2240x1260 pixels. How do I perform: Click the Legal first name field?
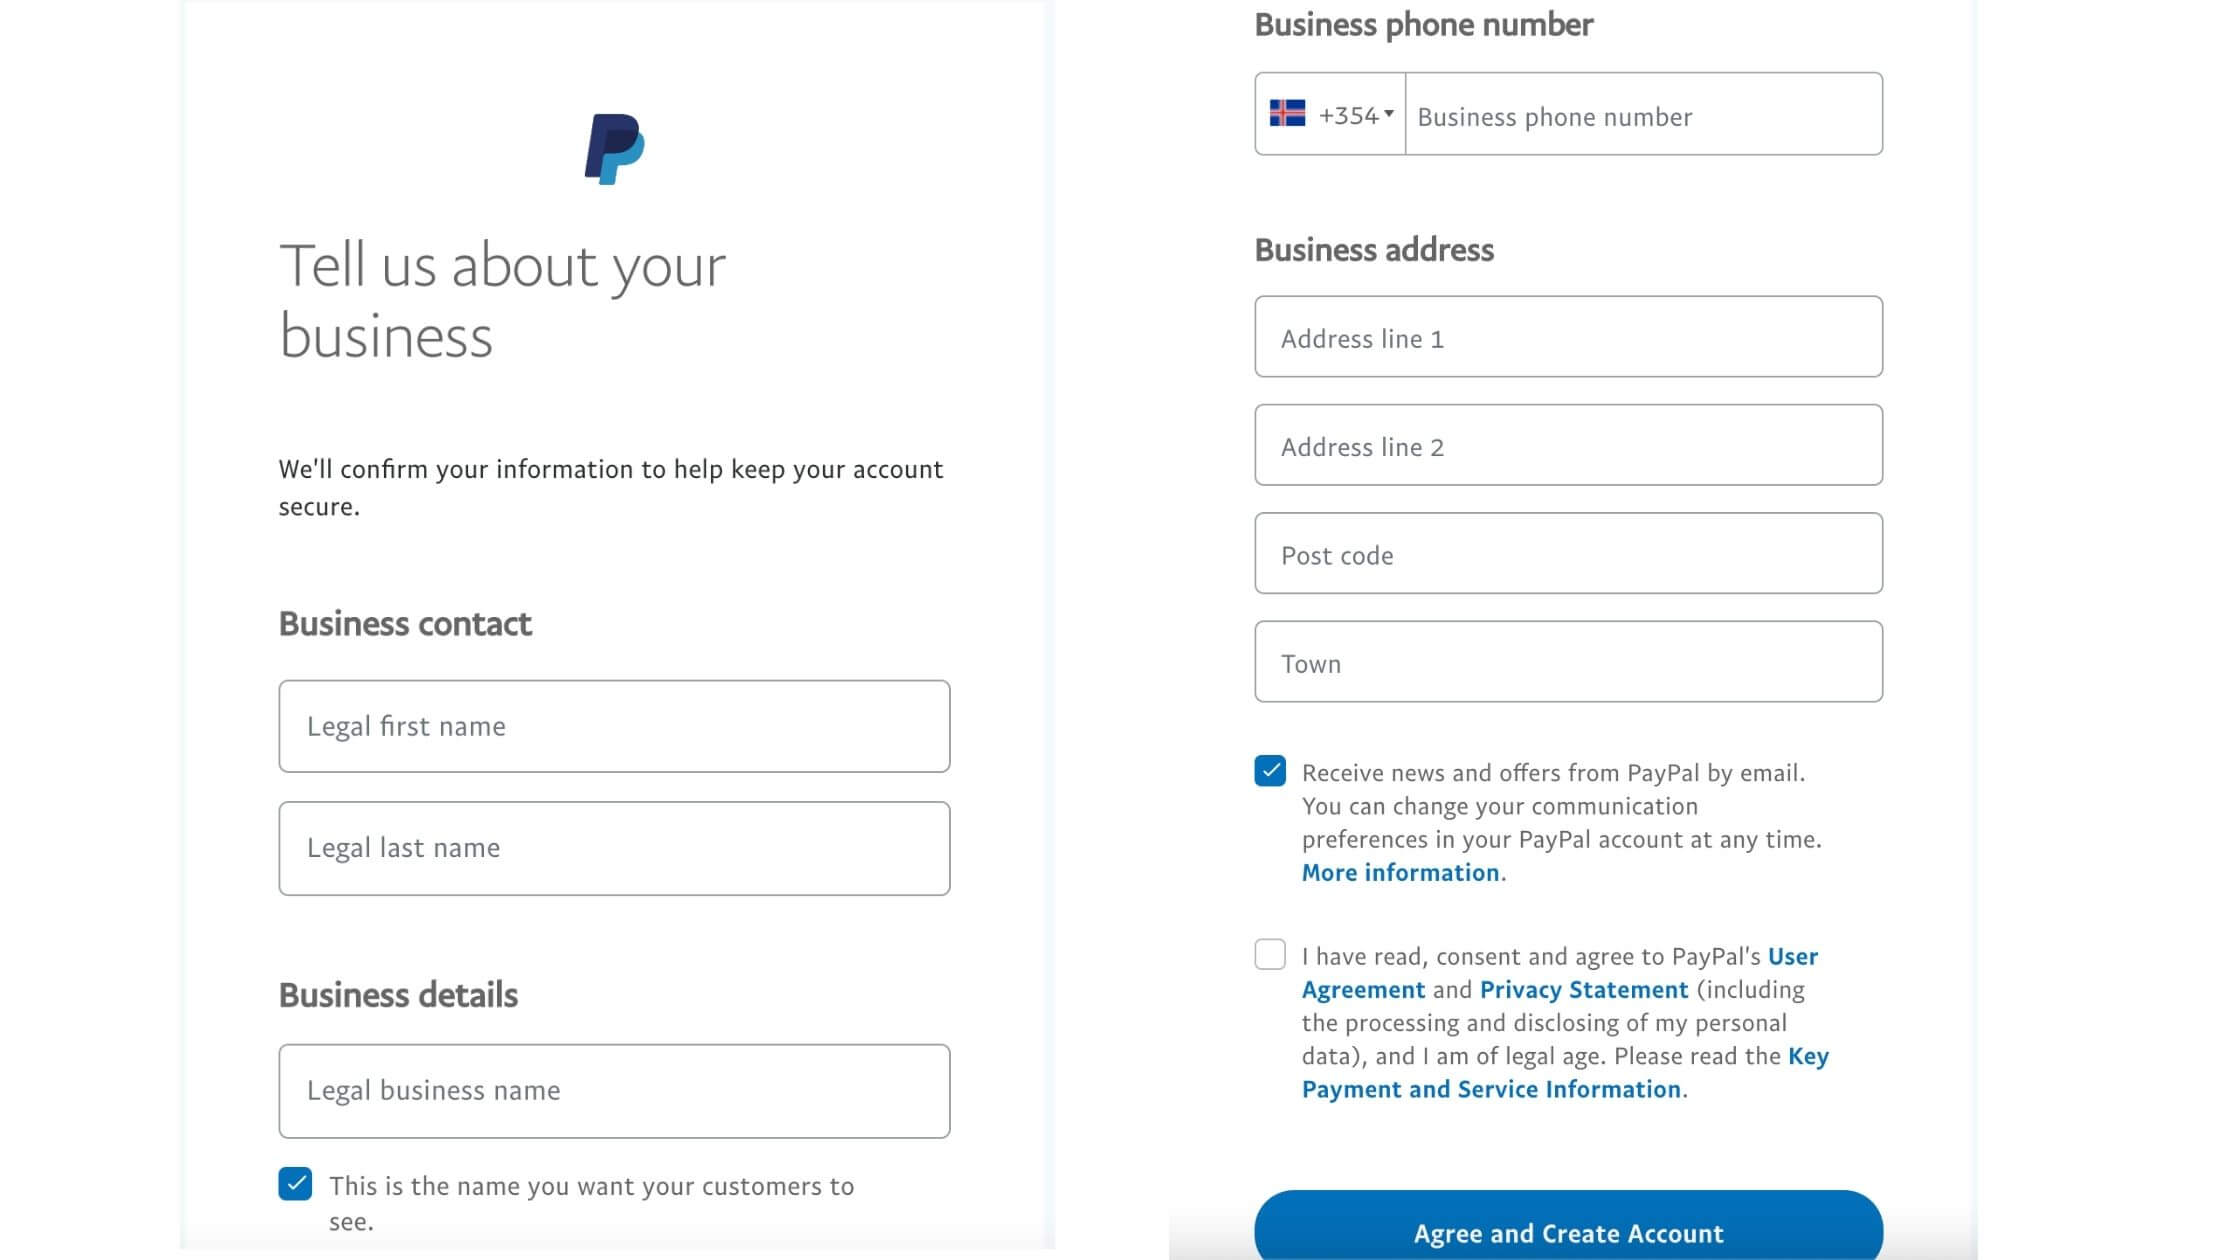[614, 726]
